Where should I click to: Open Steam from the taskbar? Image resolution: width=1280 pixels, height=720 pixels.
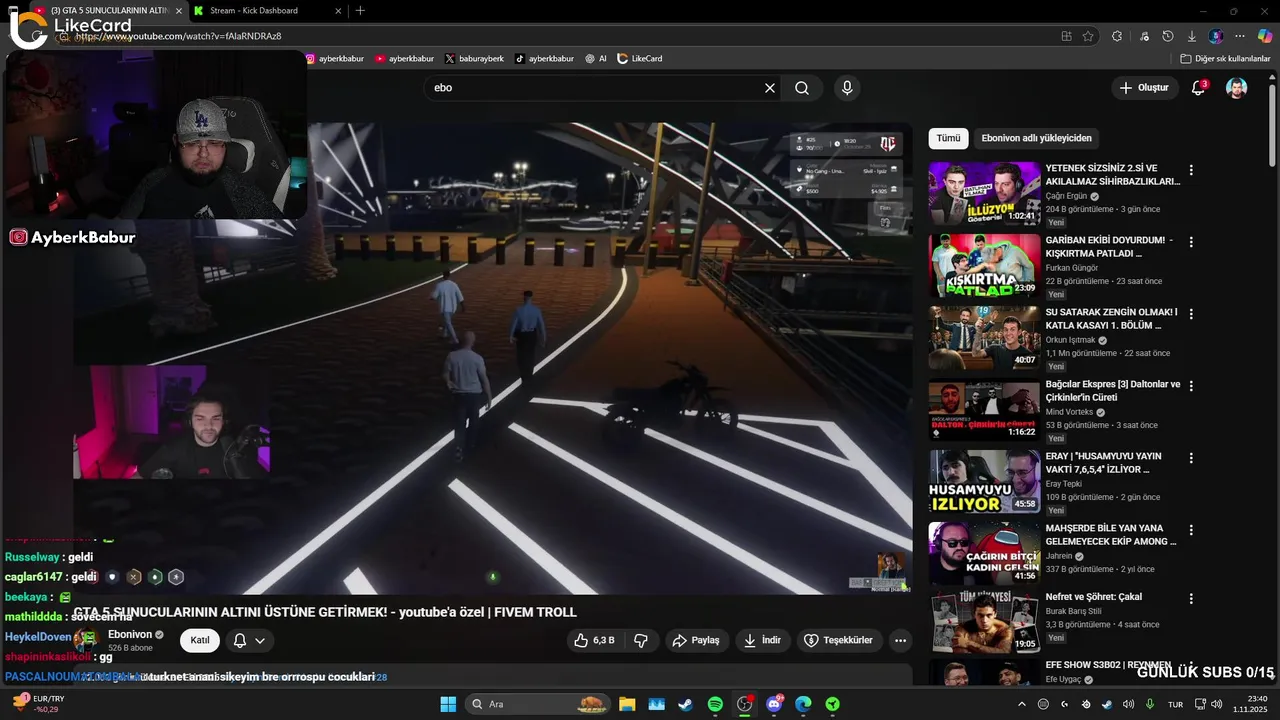[x=686, y=704]
